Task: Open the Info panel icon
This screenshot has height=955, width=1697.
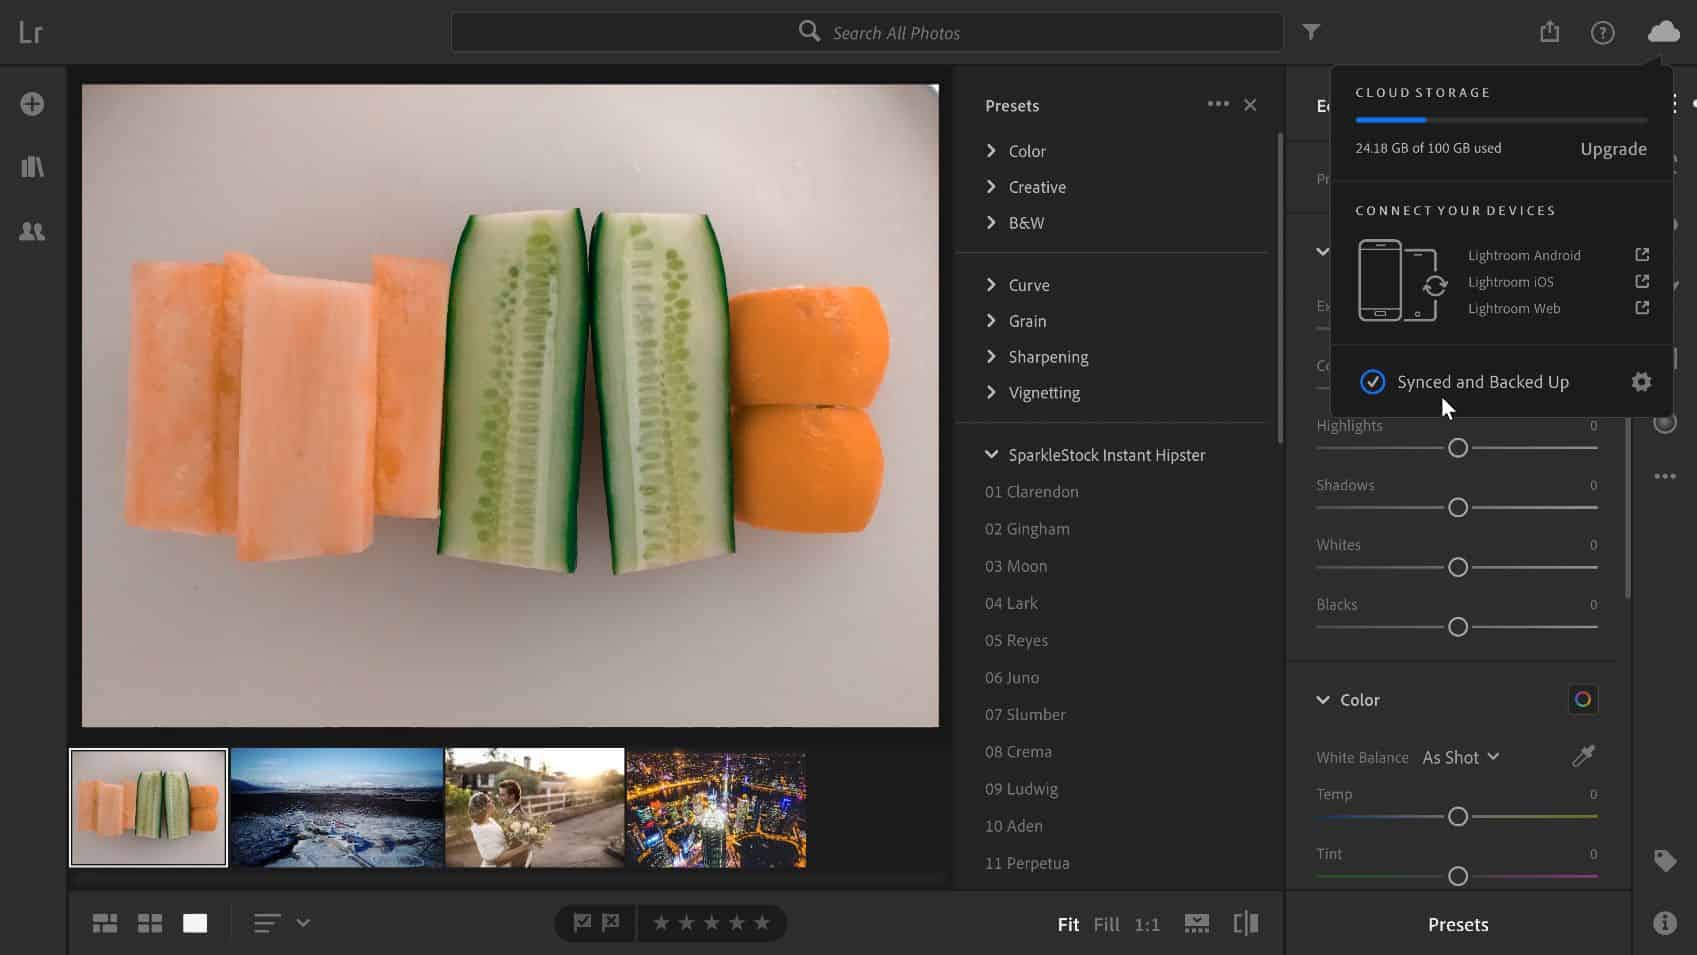Action: (x=1665, y=923)
